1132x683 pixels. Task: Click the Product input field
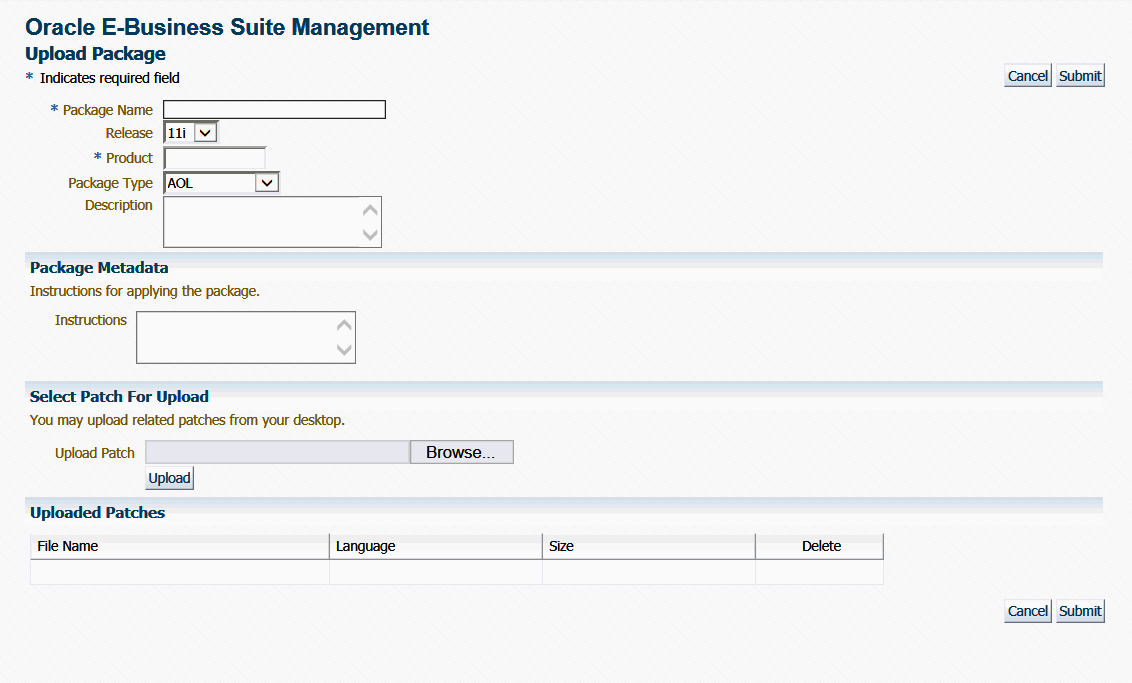tap(214, 158)
